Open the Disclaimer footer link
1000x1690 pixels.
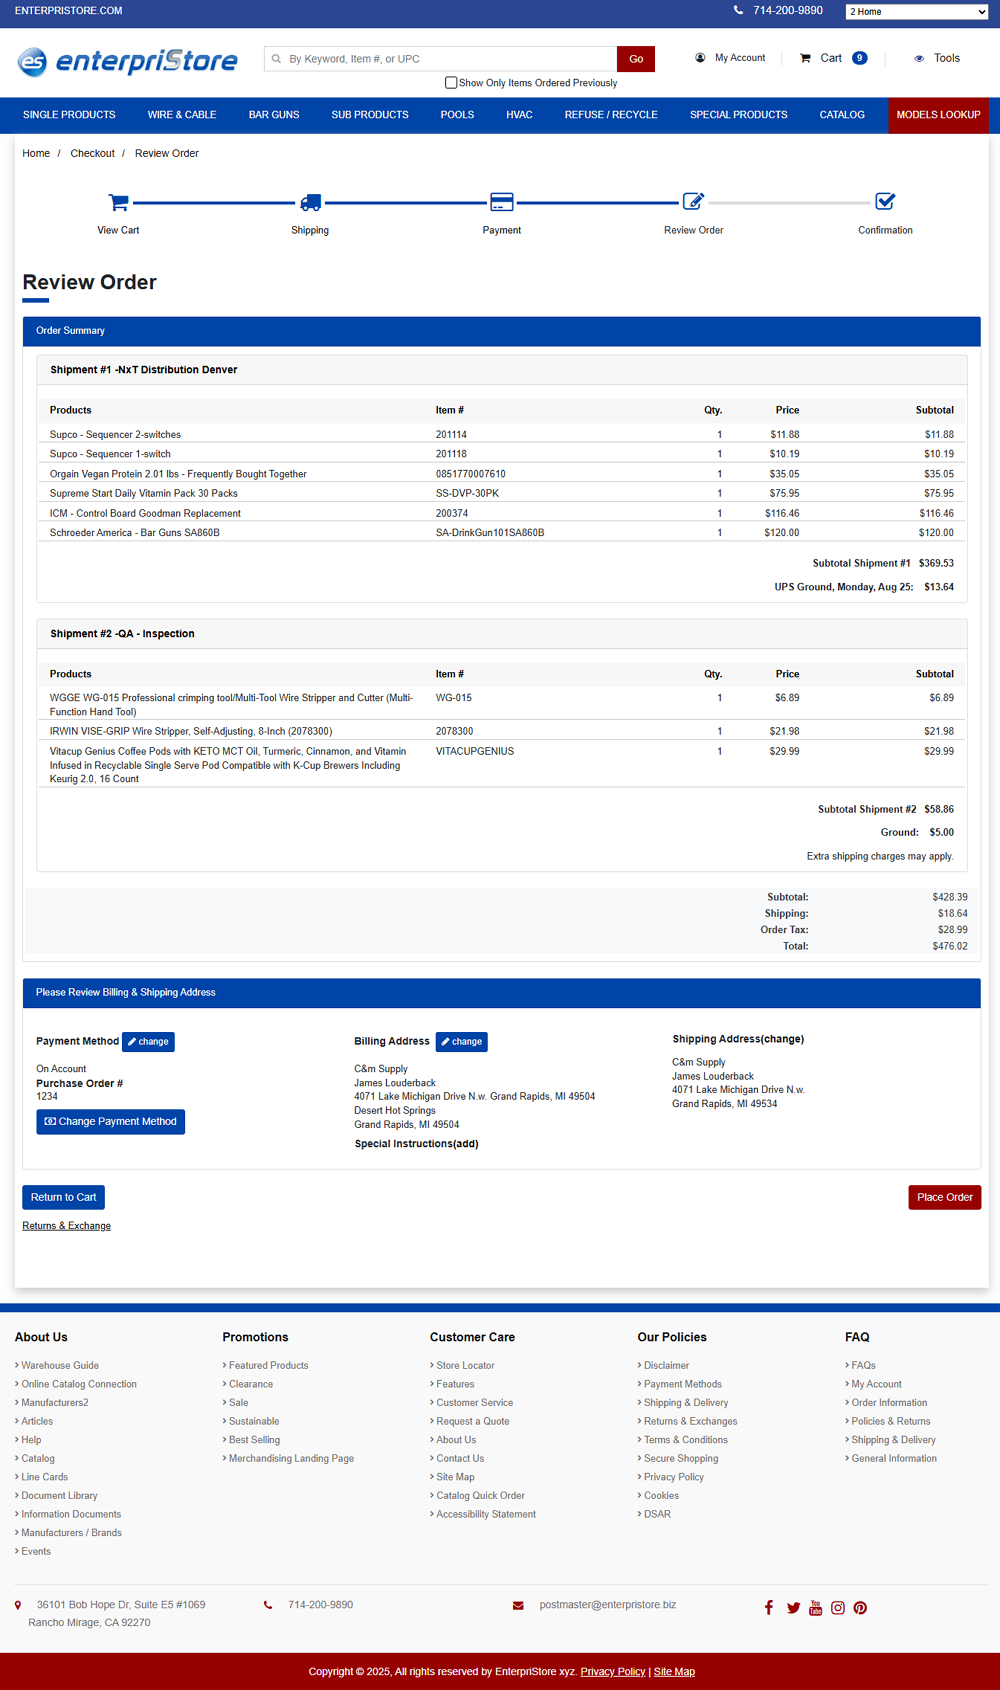pyautogui.click(x=666, y=1365)
